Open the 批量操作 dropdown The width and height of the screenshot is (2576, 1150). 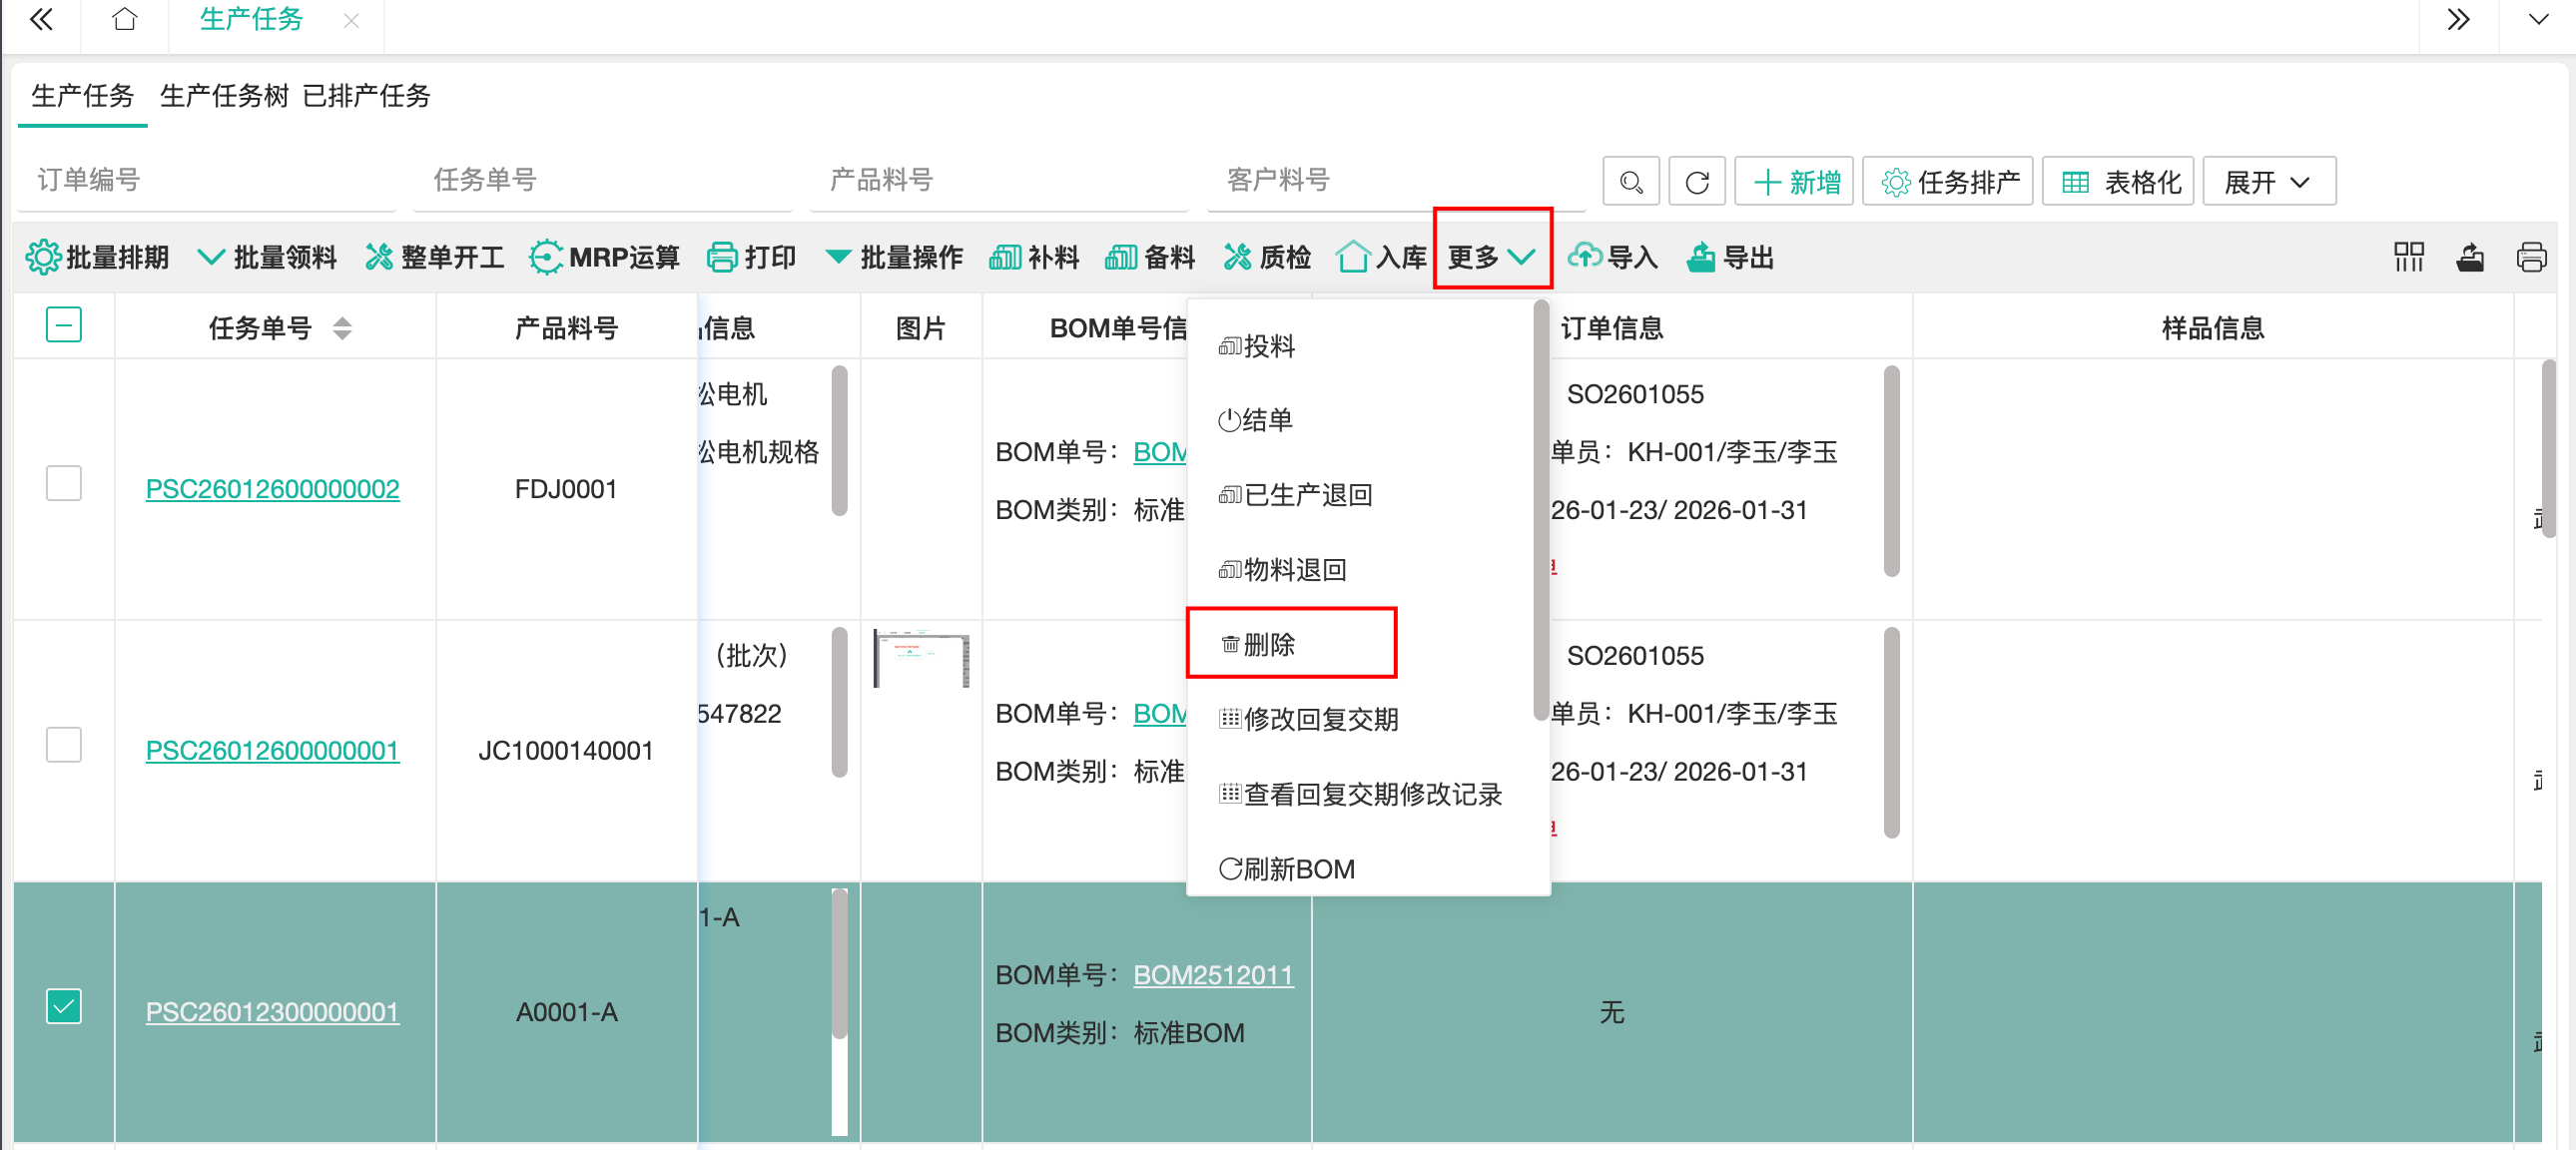tap(893, 257)
